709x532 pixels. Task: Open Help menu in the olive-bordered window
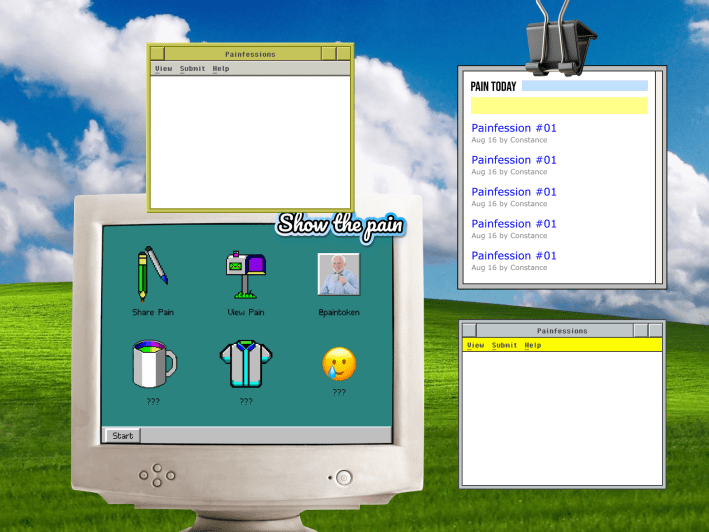pos(221,69)
